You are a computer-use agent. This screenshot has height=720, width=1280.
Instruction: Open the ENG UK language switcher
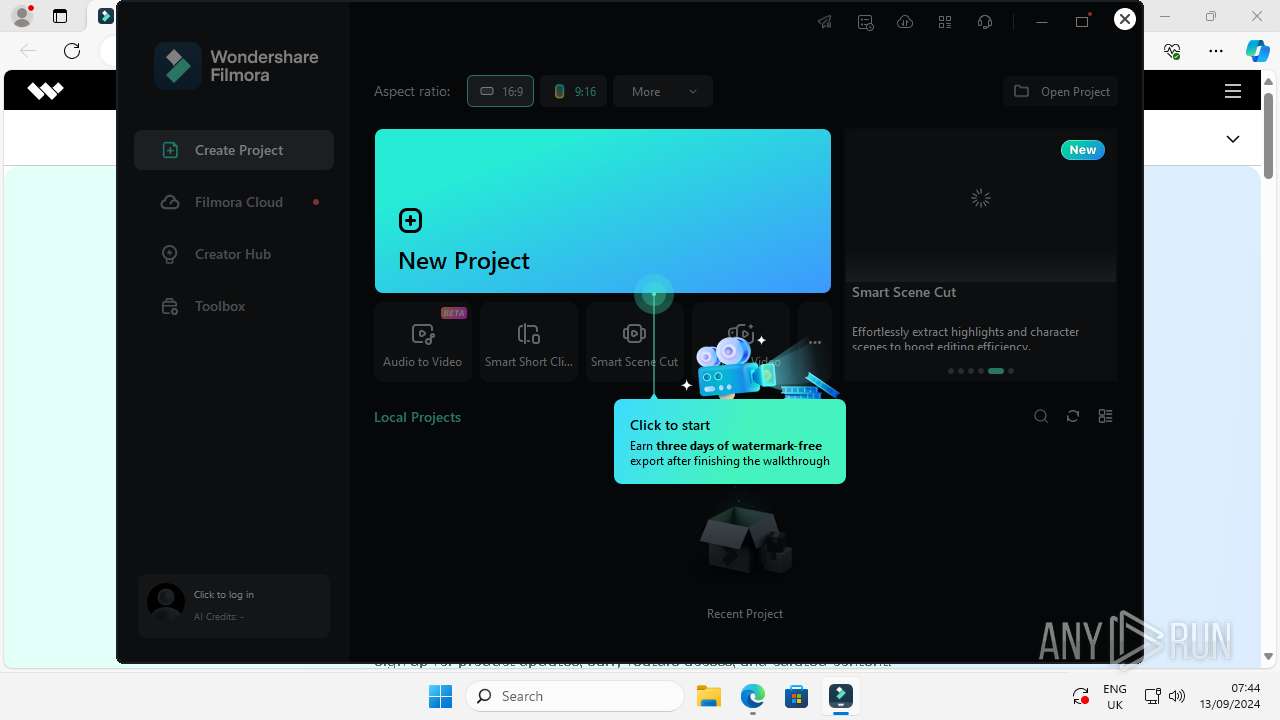[x=1115, y=696]
